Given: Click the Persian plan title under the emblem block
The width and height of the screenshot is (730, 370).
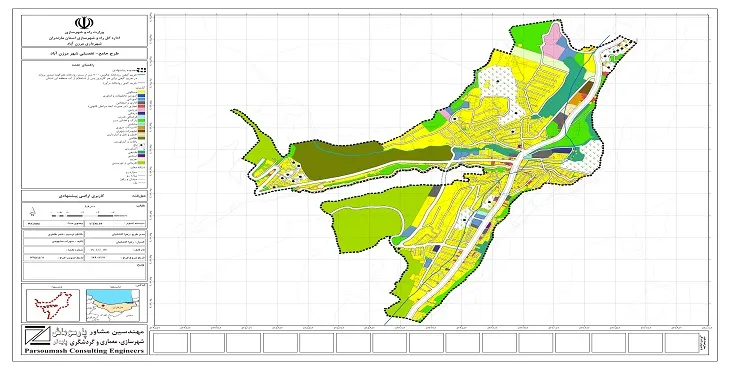Looking at the screenshot, I should tap(84, 54).
